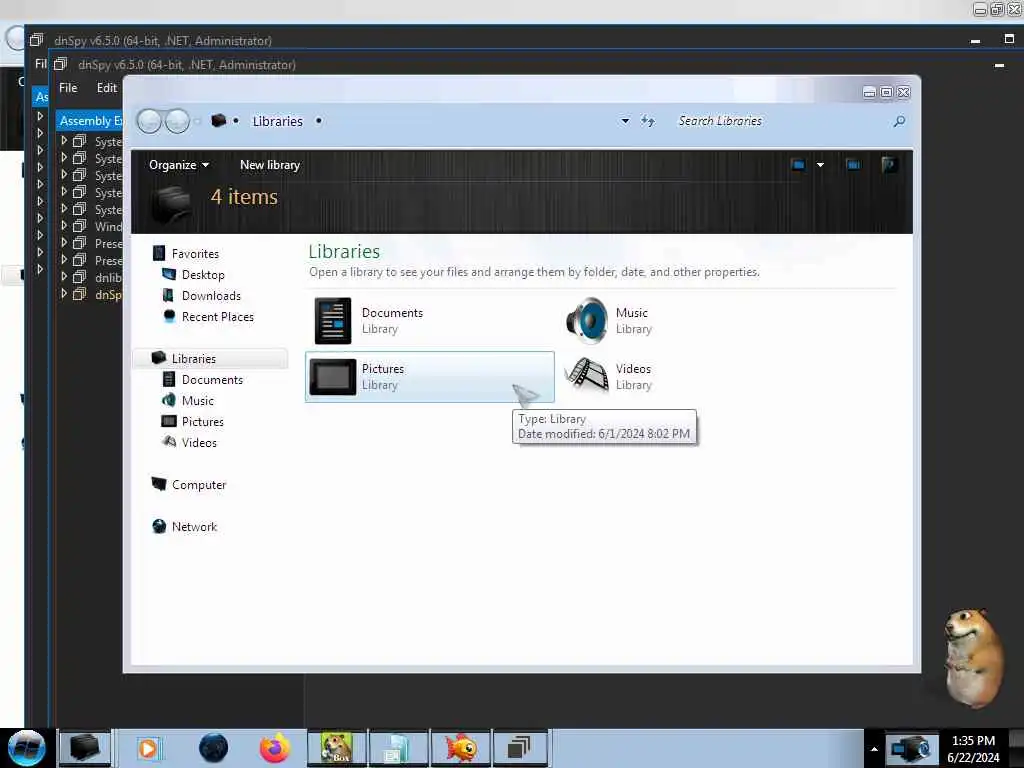Click the New library button
Image resolution: width=1024 pixels, height=768 pixels.
[270, 165]
